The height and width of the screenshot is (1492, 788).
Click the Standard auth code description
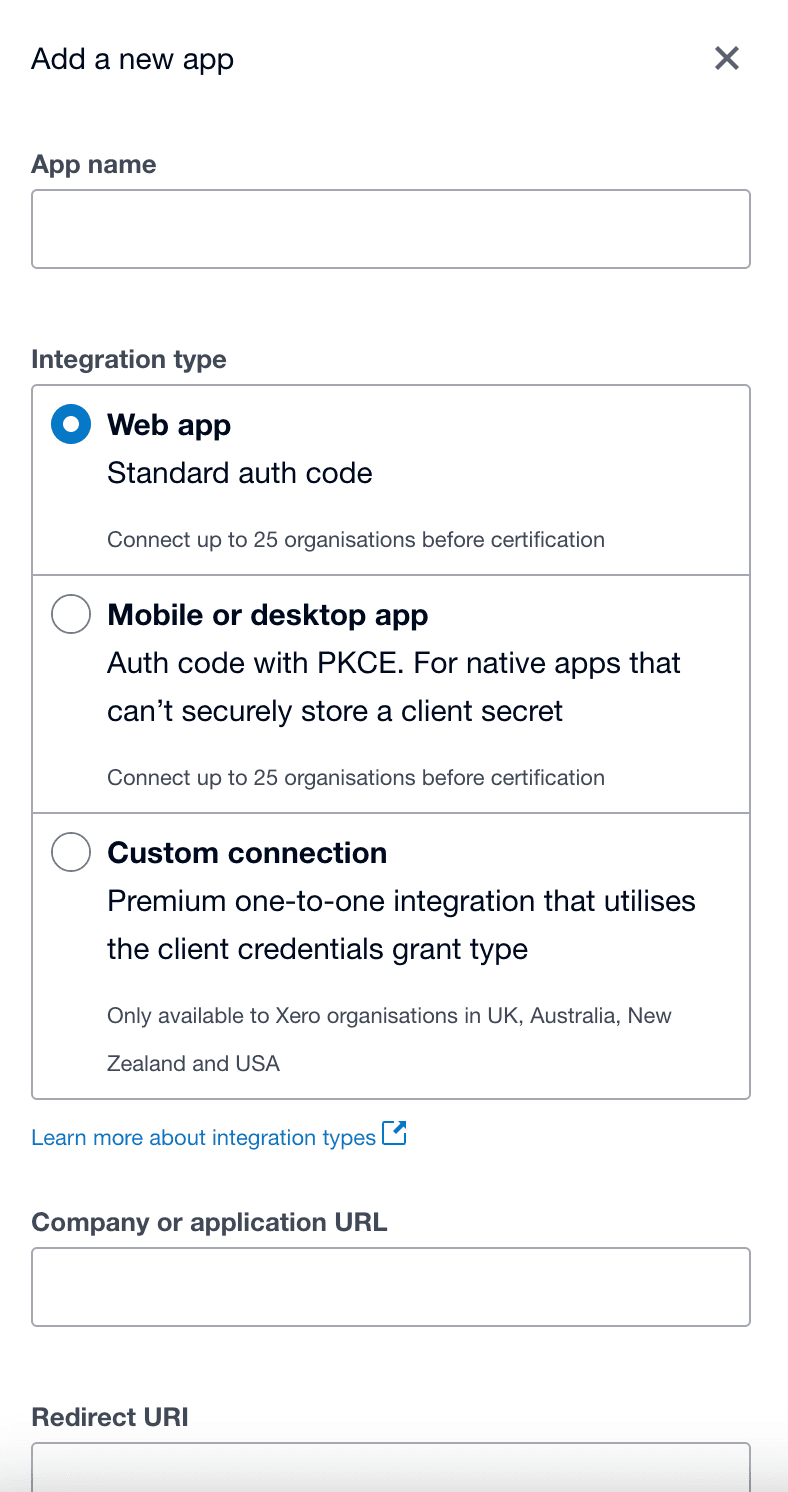click(239, 472)
